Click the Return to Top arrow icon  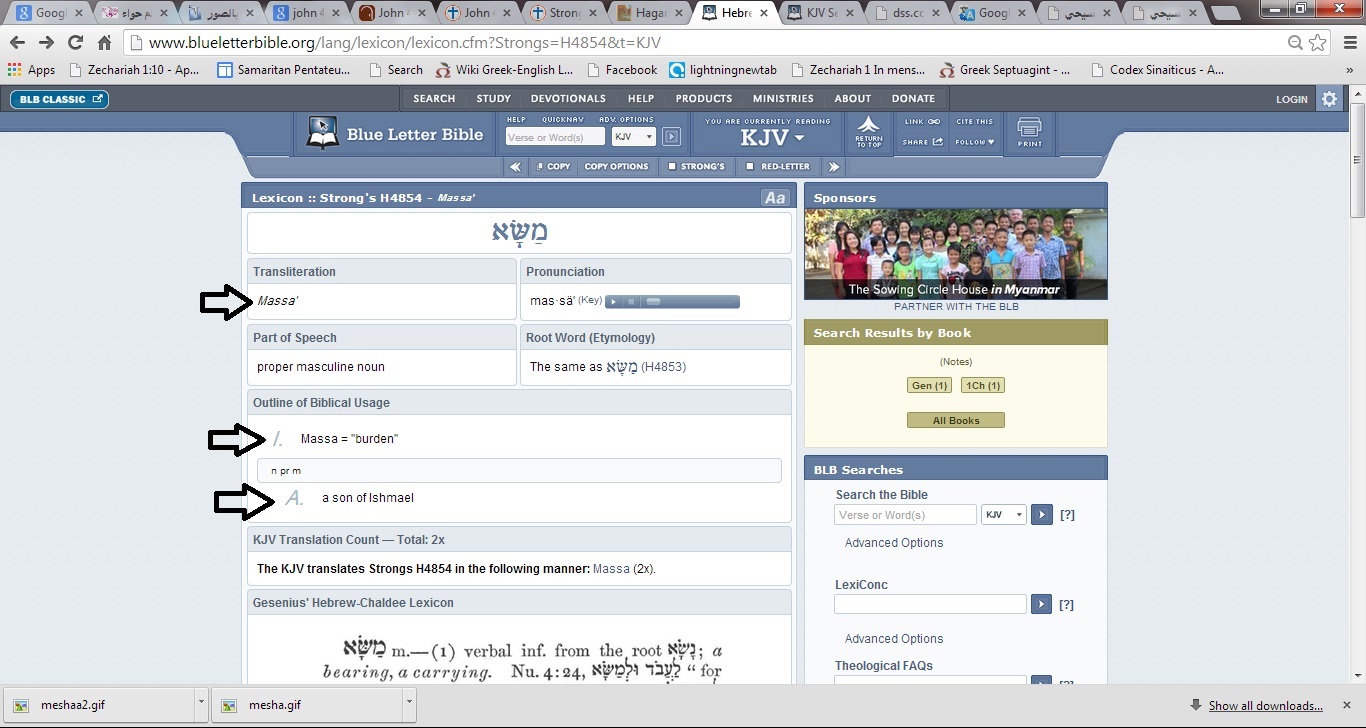868,132
